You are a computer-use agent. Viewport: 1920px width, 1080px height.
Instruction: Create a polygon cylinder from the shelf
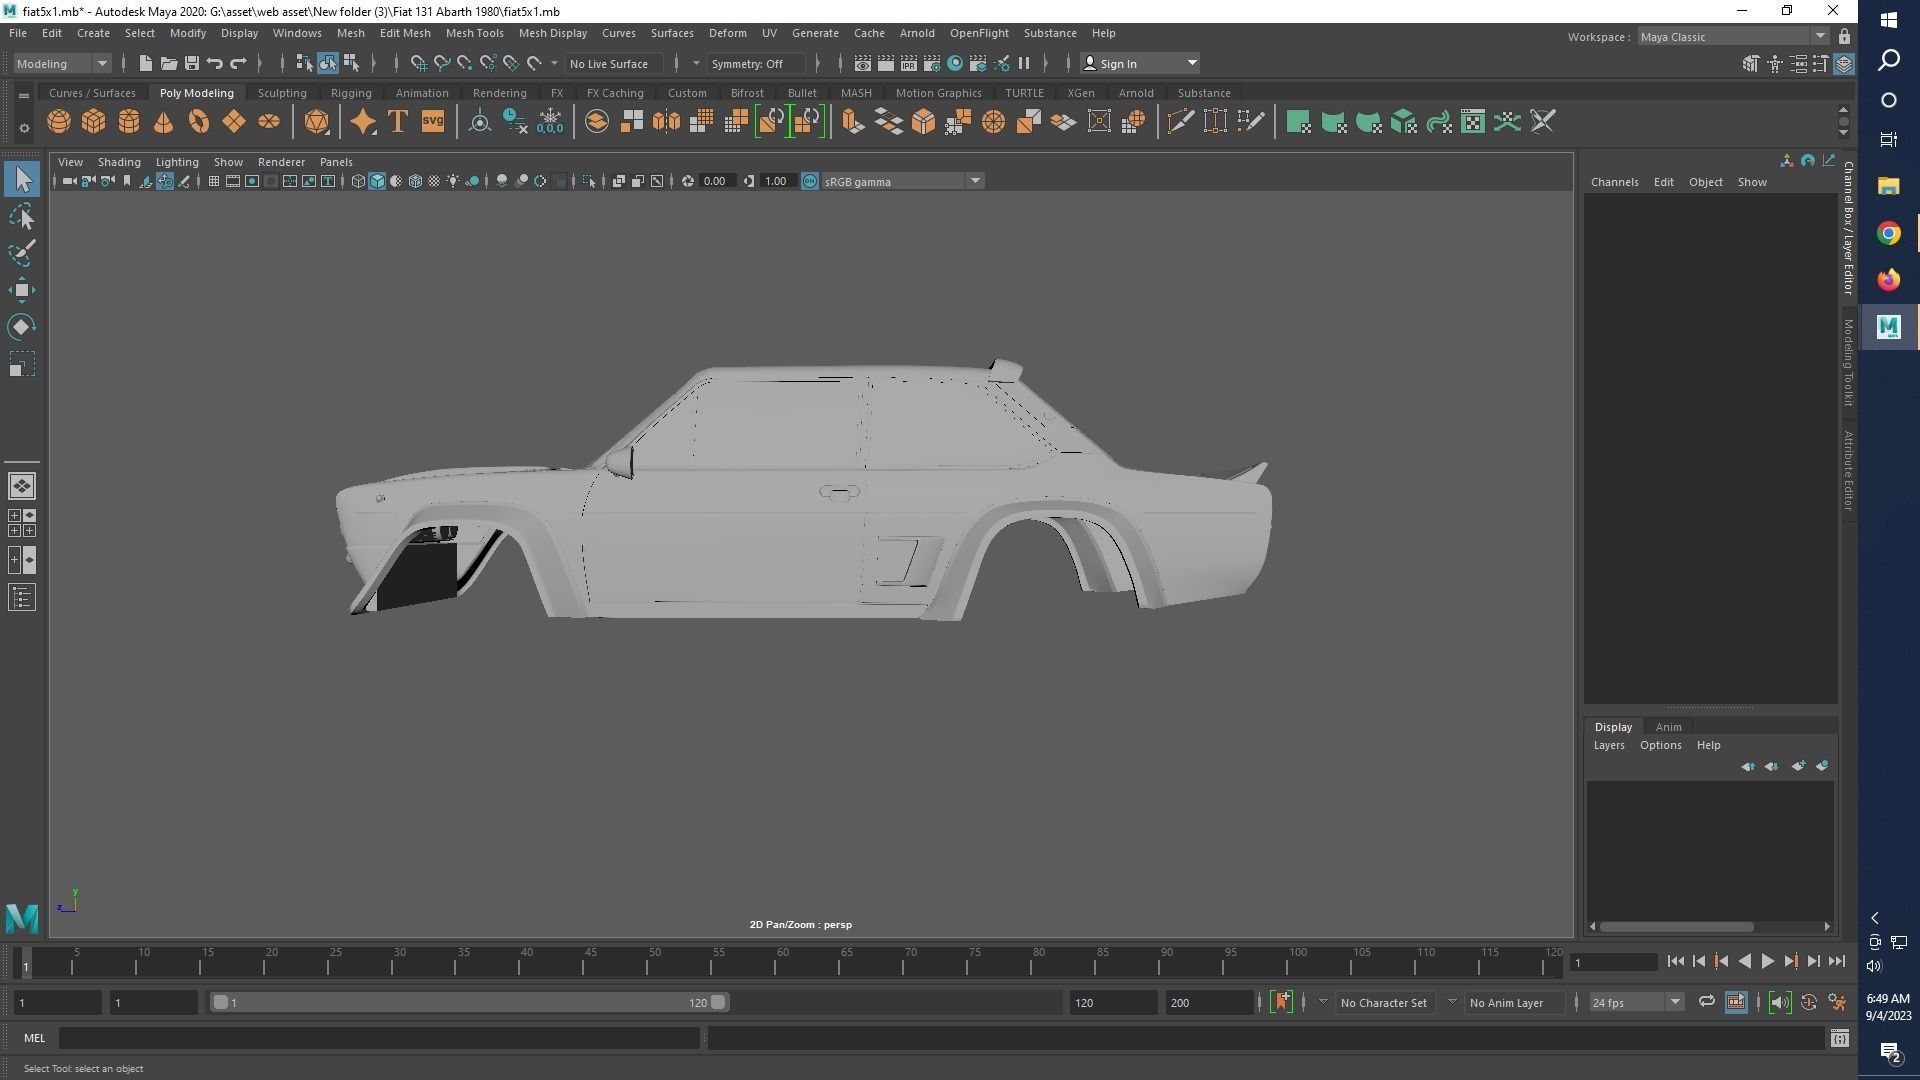pos(129,122)
